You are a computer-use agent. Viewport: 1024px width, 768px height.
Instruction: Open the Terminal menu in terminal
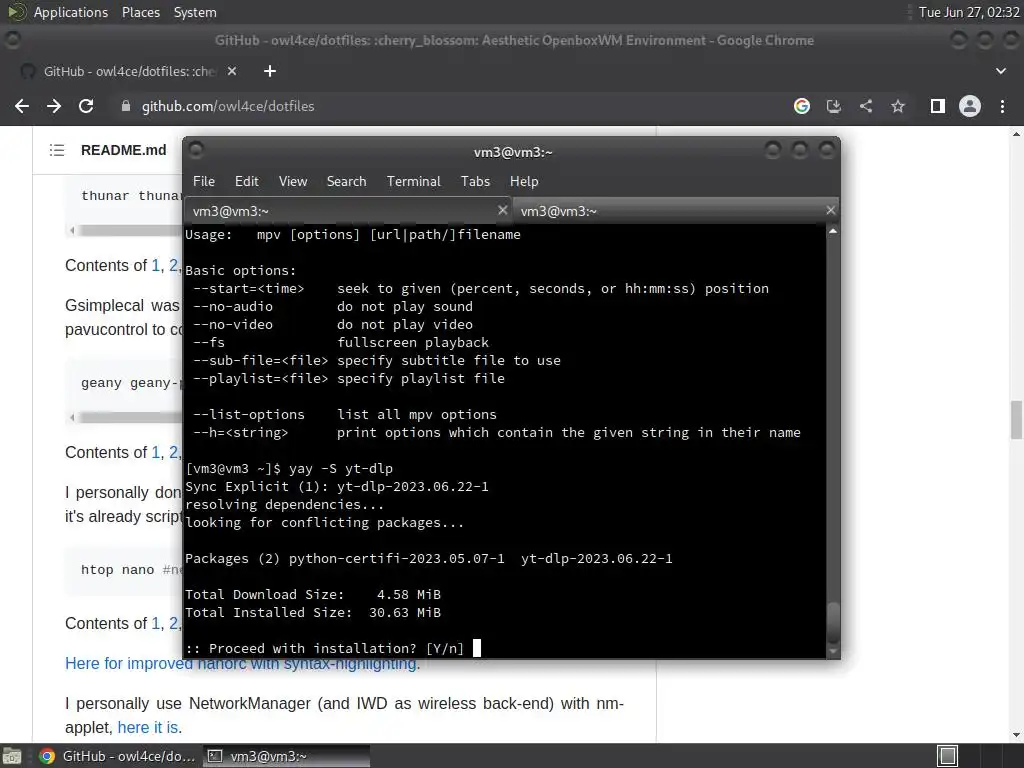tap(413, 182)
